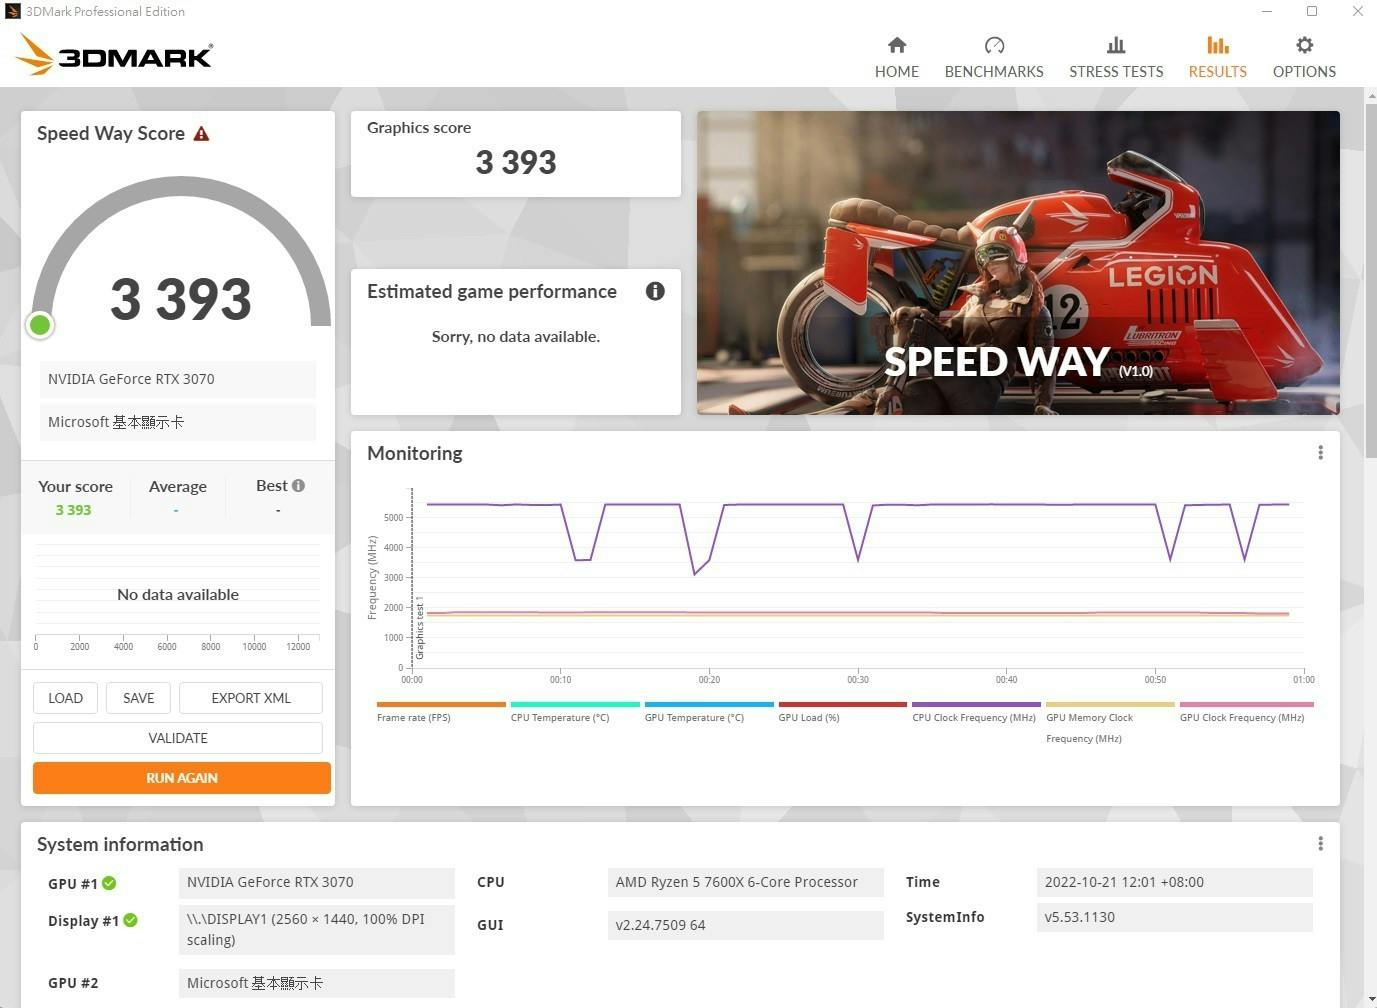Export the result with EXPORT XML
Image resolution: width=1377 pixels, height=1008 pixels.
pos(251,698)
